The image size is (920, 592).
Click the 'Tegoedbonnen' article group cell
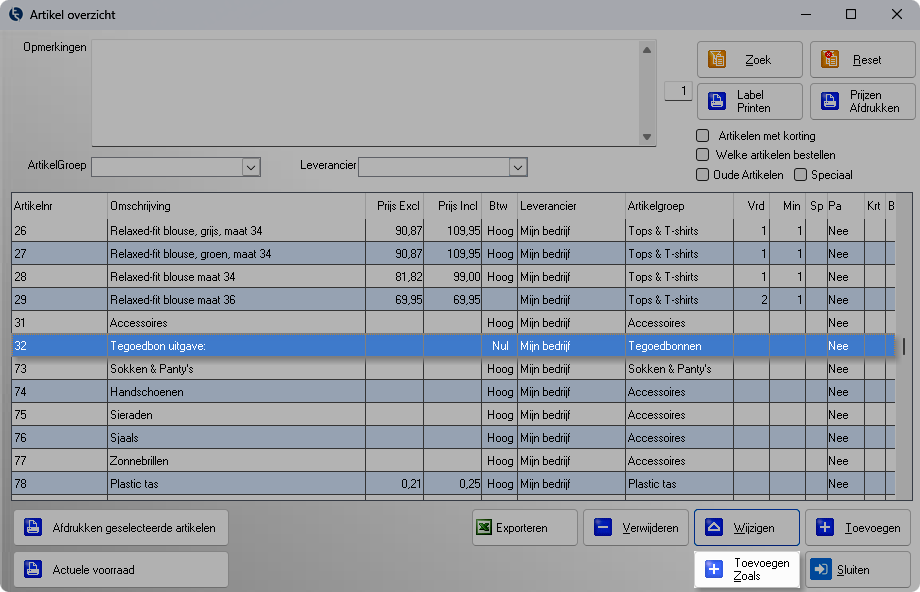pos(679,346)
